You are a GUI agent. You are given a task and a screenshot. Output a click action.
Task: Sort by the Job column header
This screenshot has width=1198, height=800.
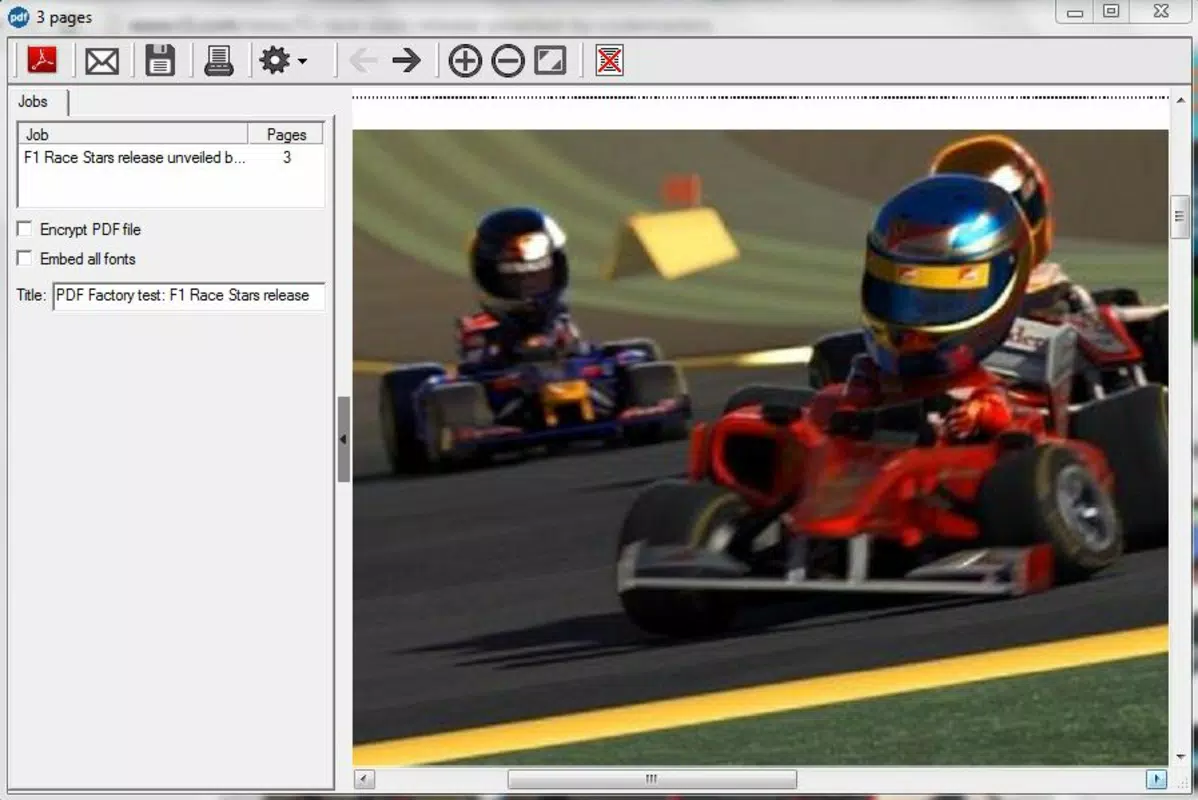tap(133, 134)
